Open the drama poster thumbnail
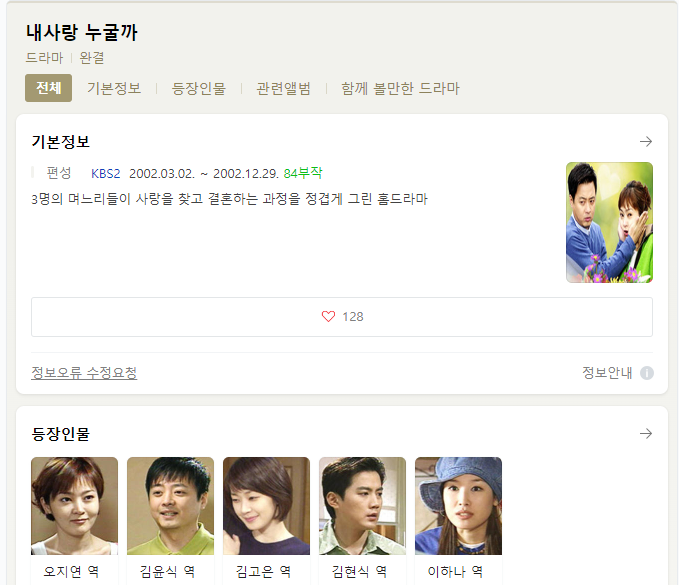The image size is (679, 585). (x=609, y=223)
